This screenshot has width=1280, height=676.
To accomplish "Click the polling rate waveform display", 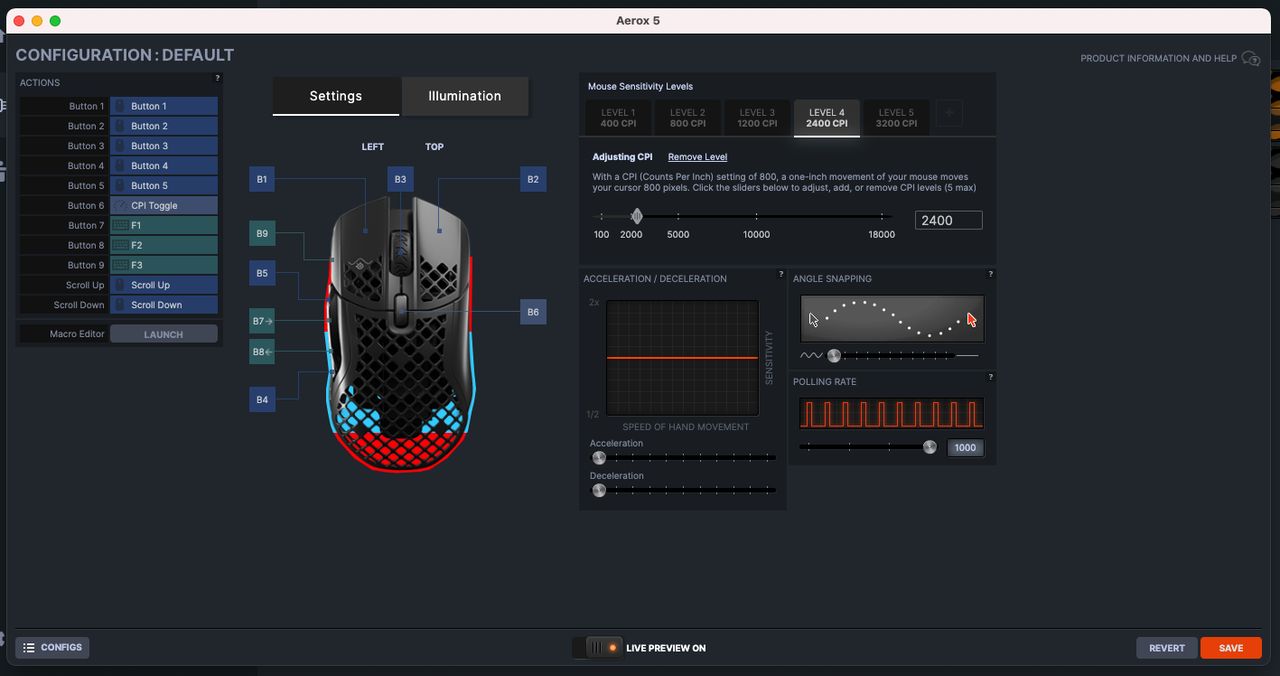I will pyautogui.click(x=891, y=414).
